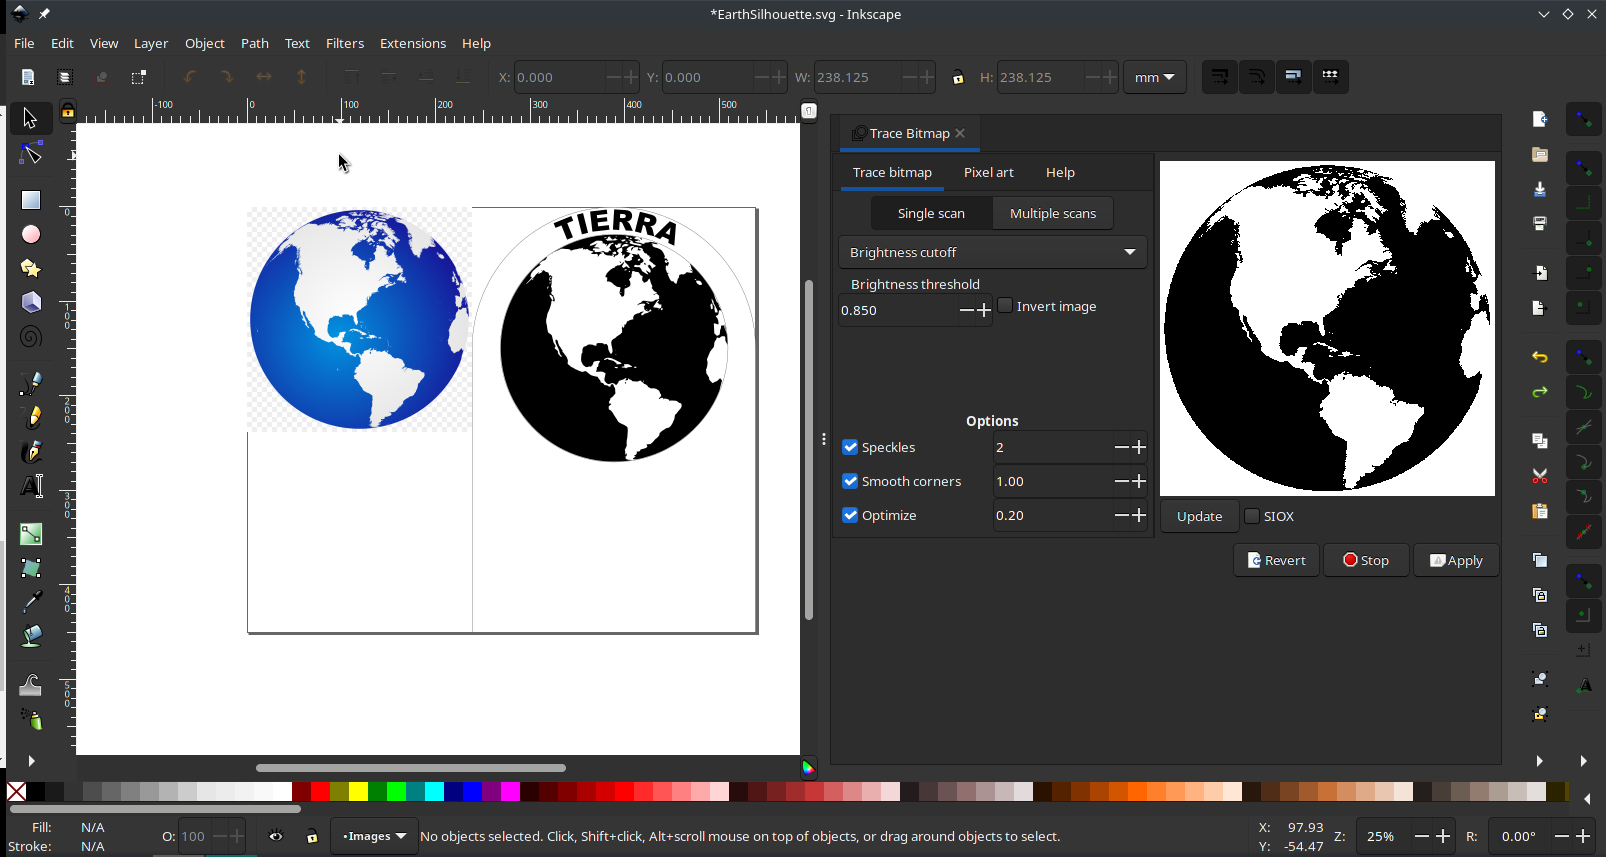Open the Path menu
The height and width of the screenshot is (857, 1606).
[x=255, y=43]
